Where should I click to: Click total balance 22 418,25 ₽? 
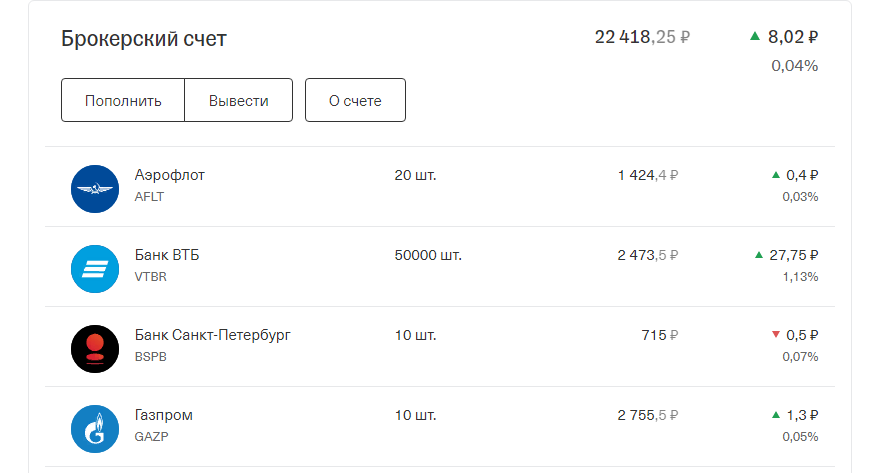[642, 37]
